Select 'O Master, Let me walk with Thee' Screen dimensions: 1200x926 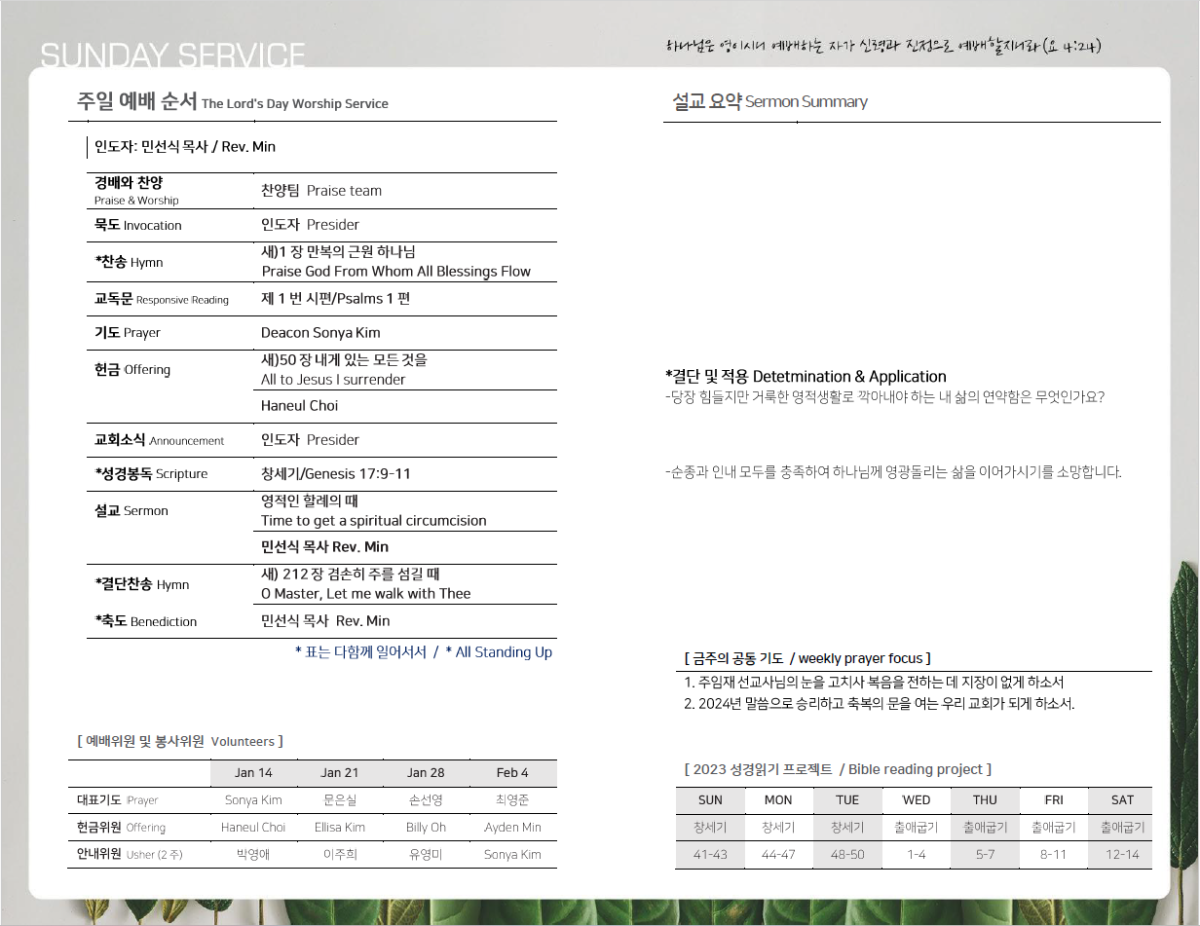click(x=366, y=593)
